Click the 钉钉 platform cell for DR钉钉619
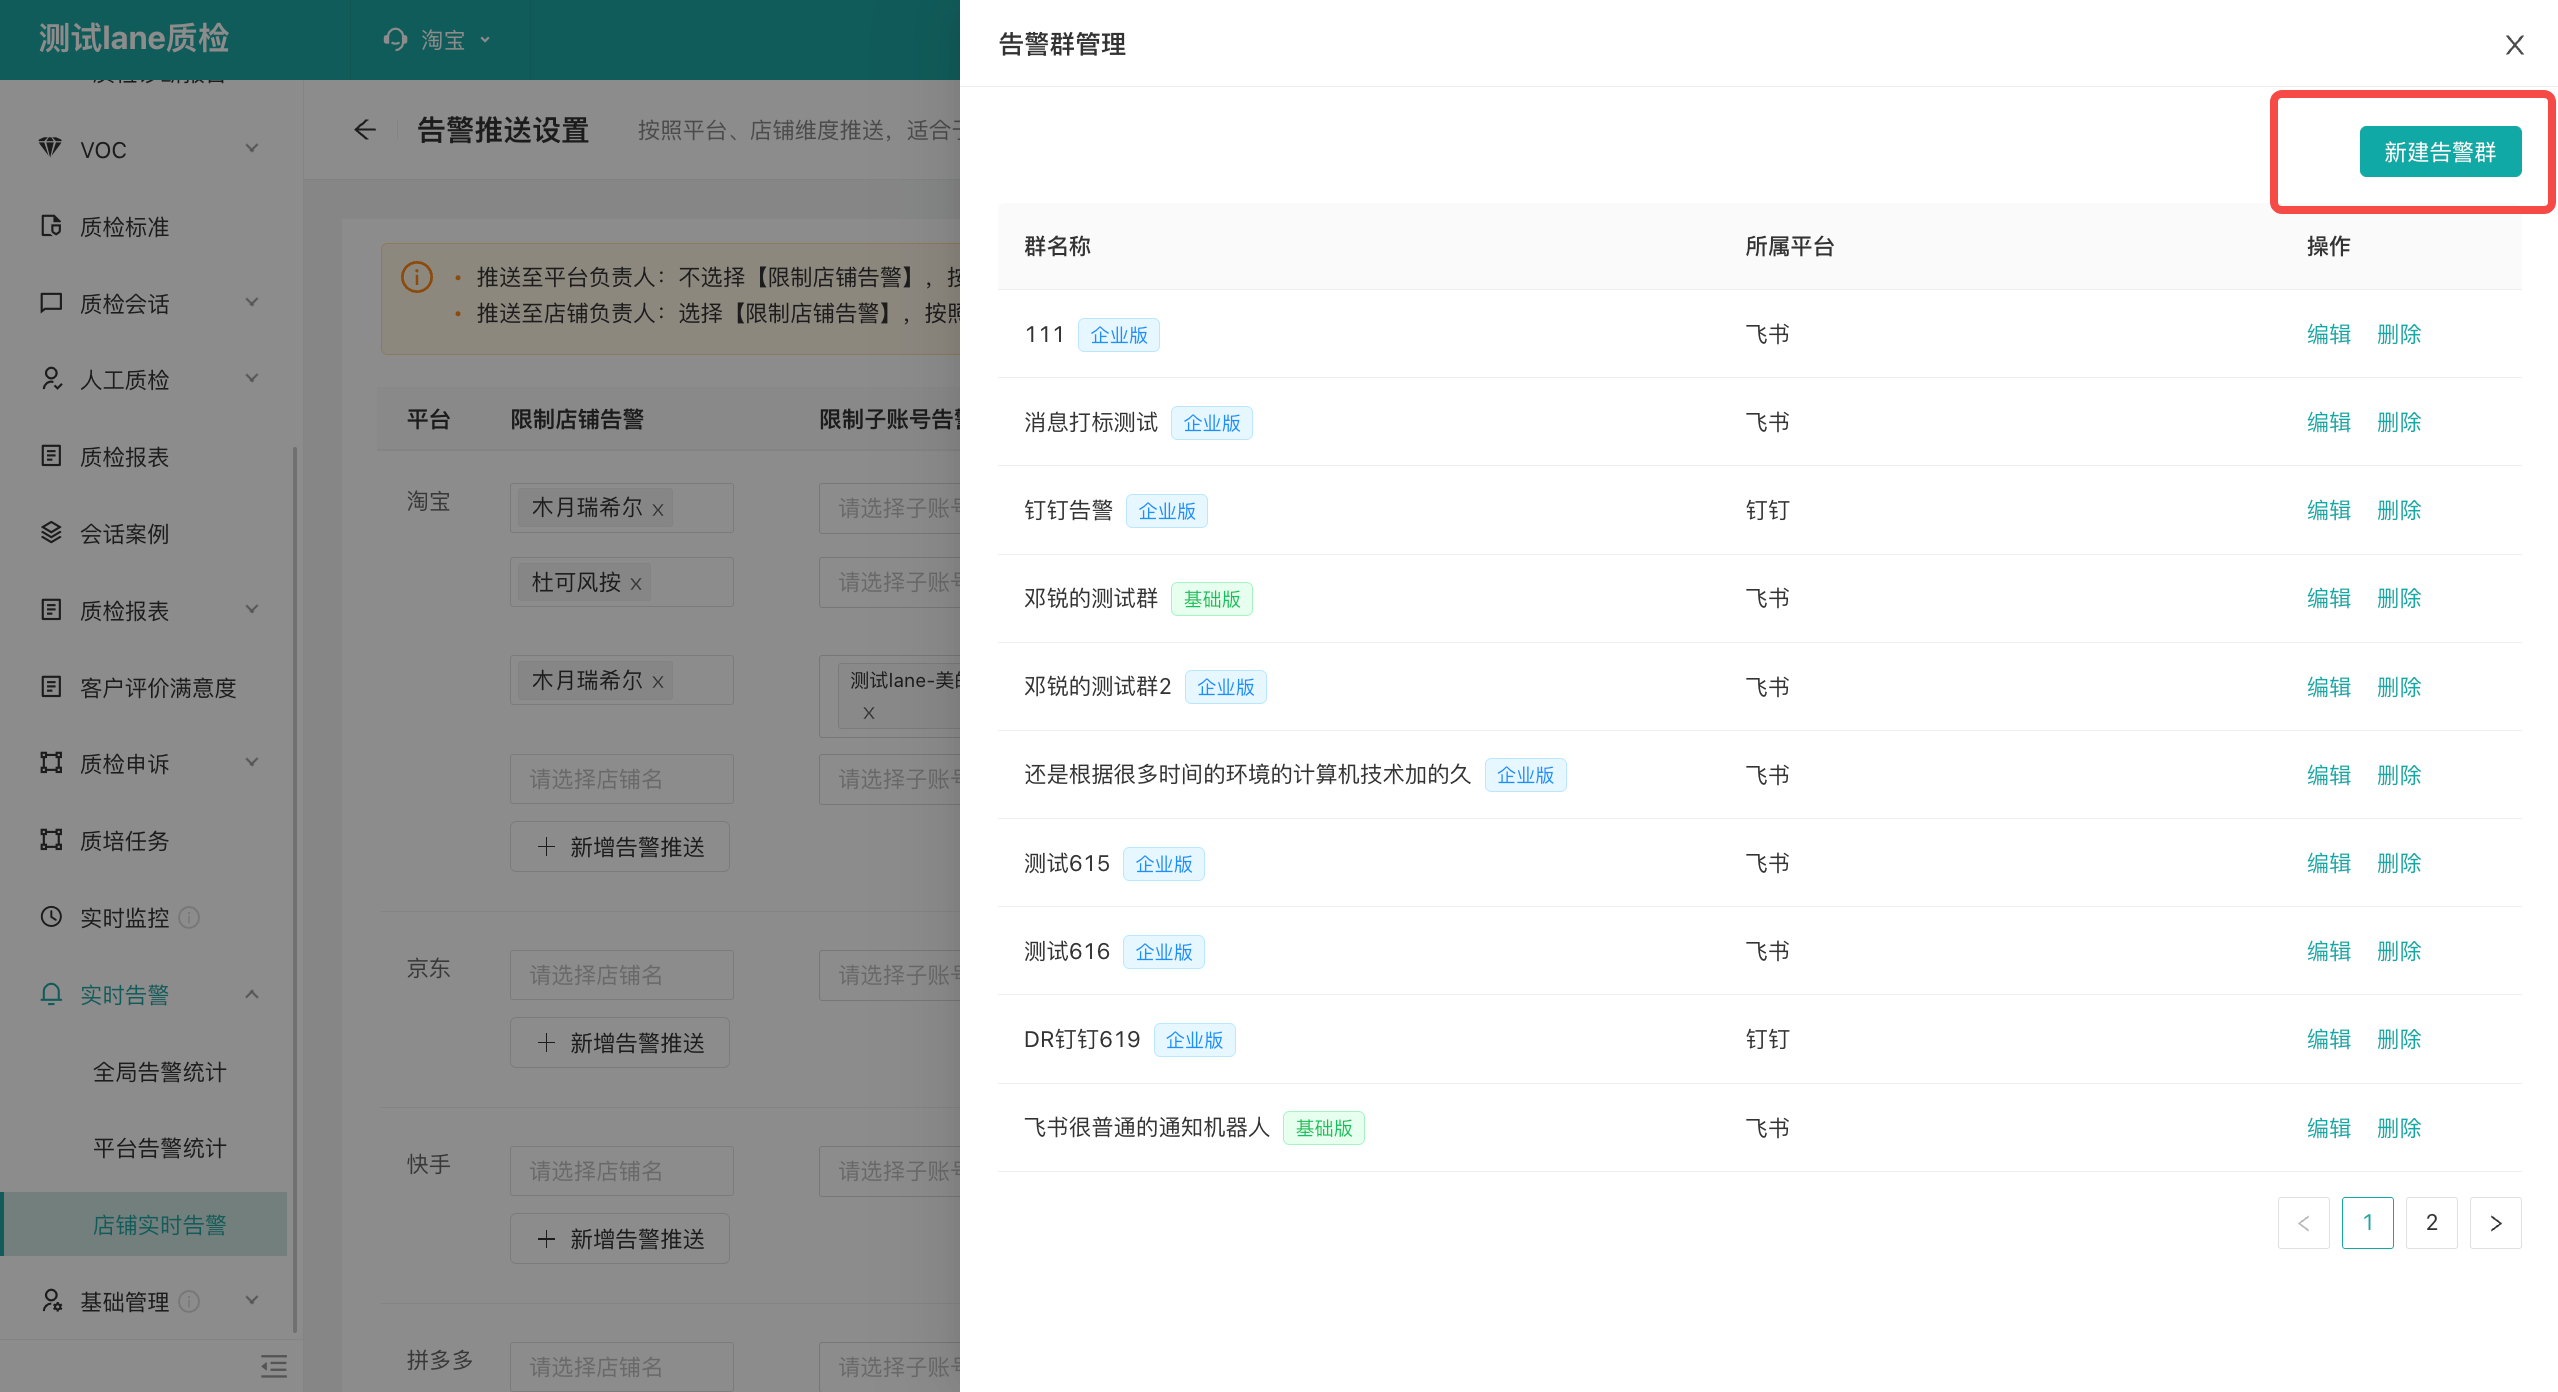This screenshot has height=1392, width=2558. pyautogui.click(x=1767, y=1039)
